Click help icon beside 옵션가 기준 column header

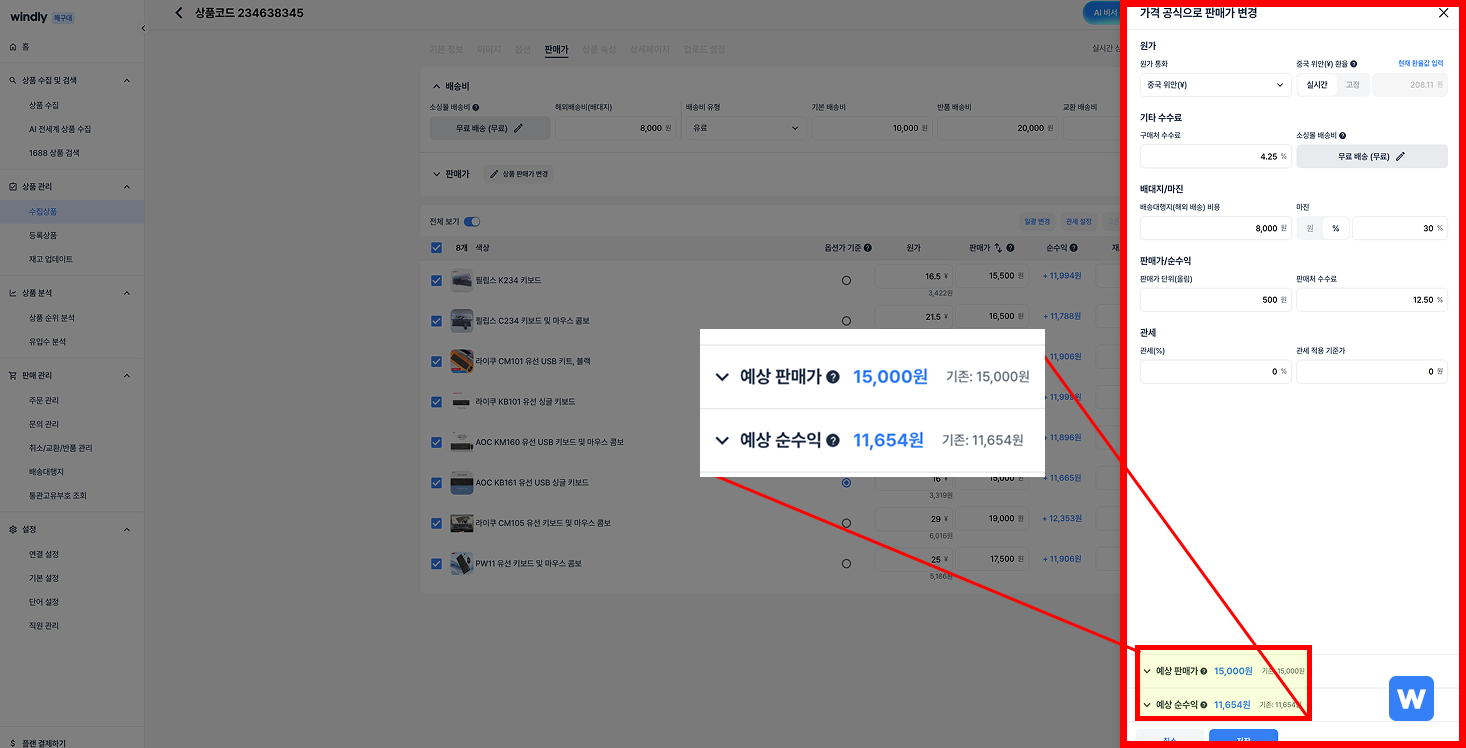pyautogui.click(x=867, y=248)
